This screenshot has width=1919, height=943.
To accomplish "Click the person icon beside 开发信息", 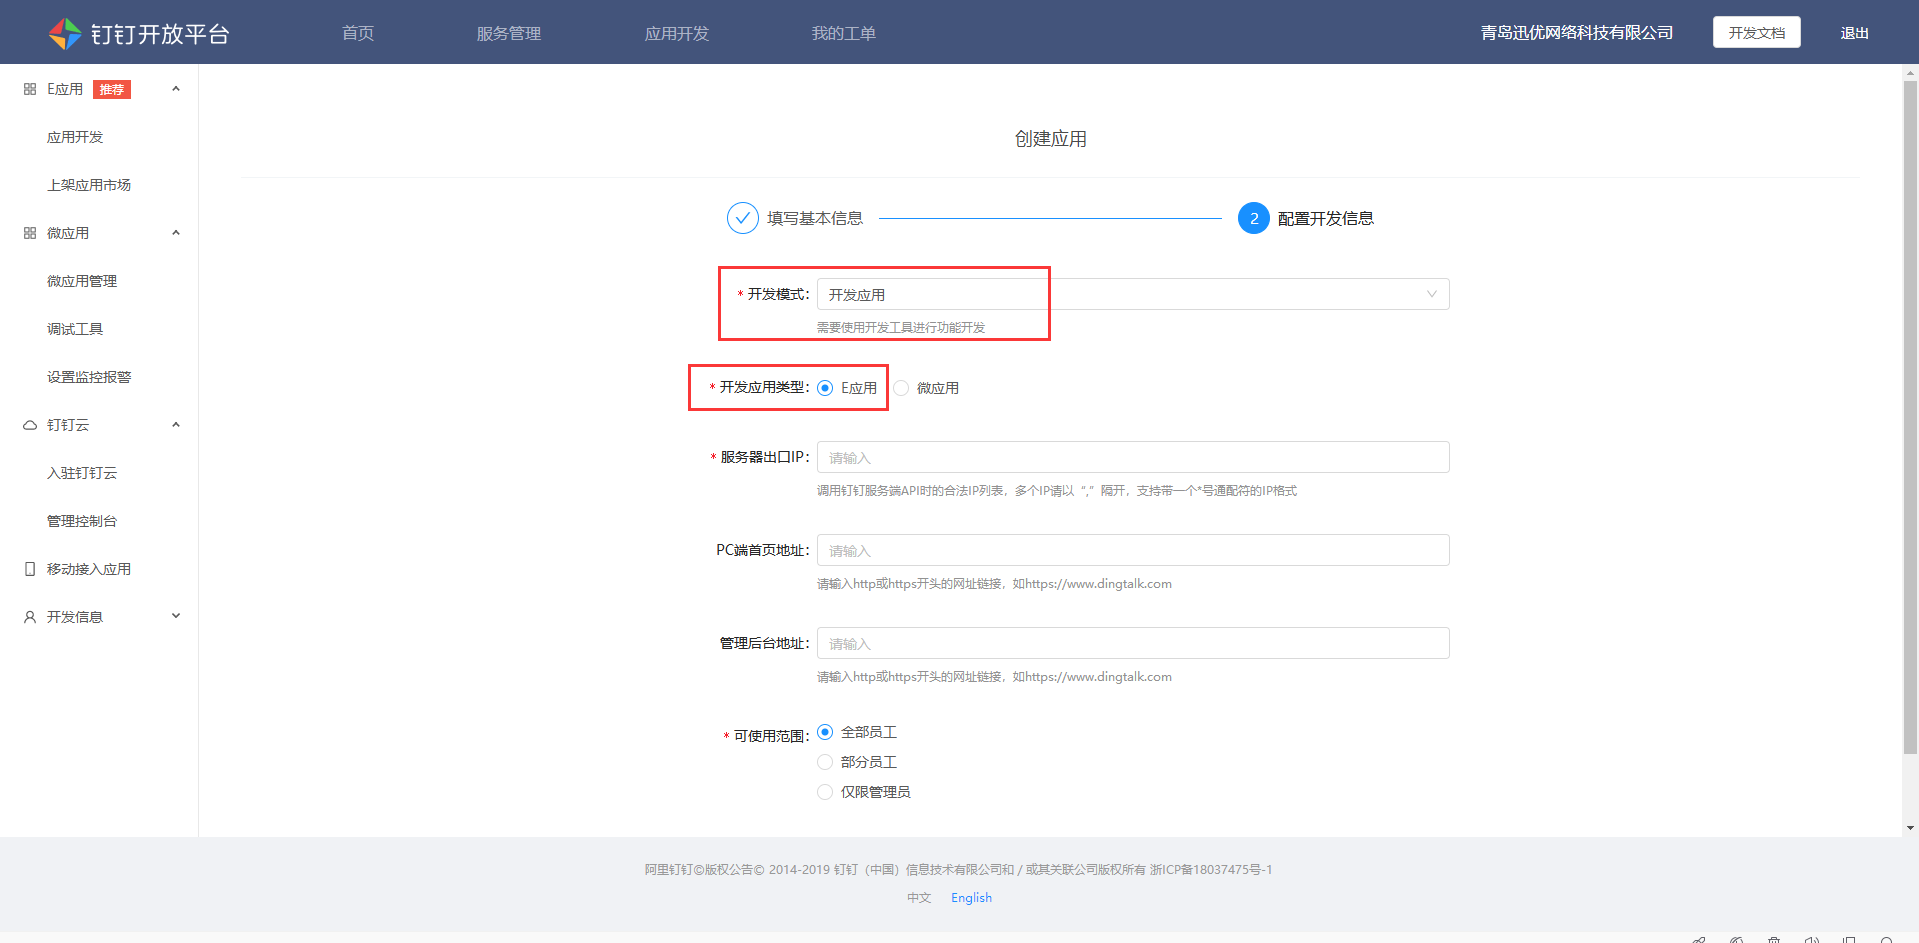I will point(28,616).
